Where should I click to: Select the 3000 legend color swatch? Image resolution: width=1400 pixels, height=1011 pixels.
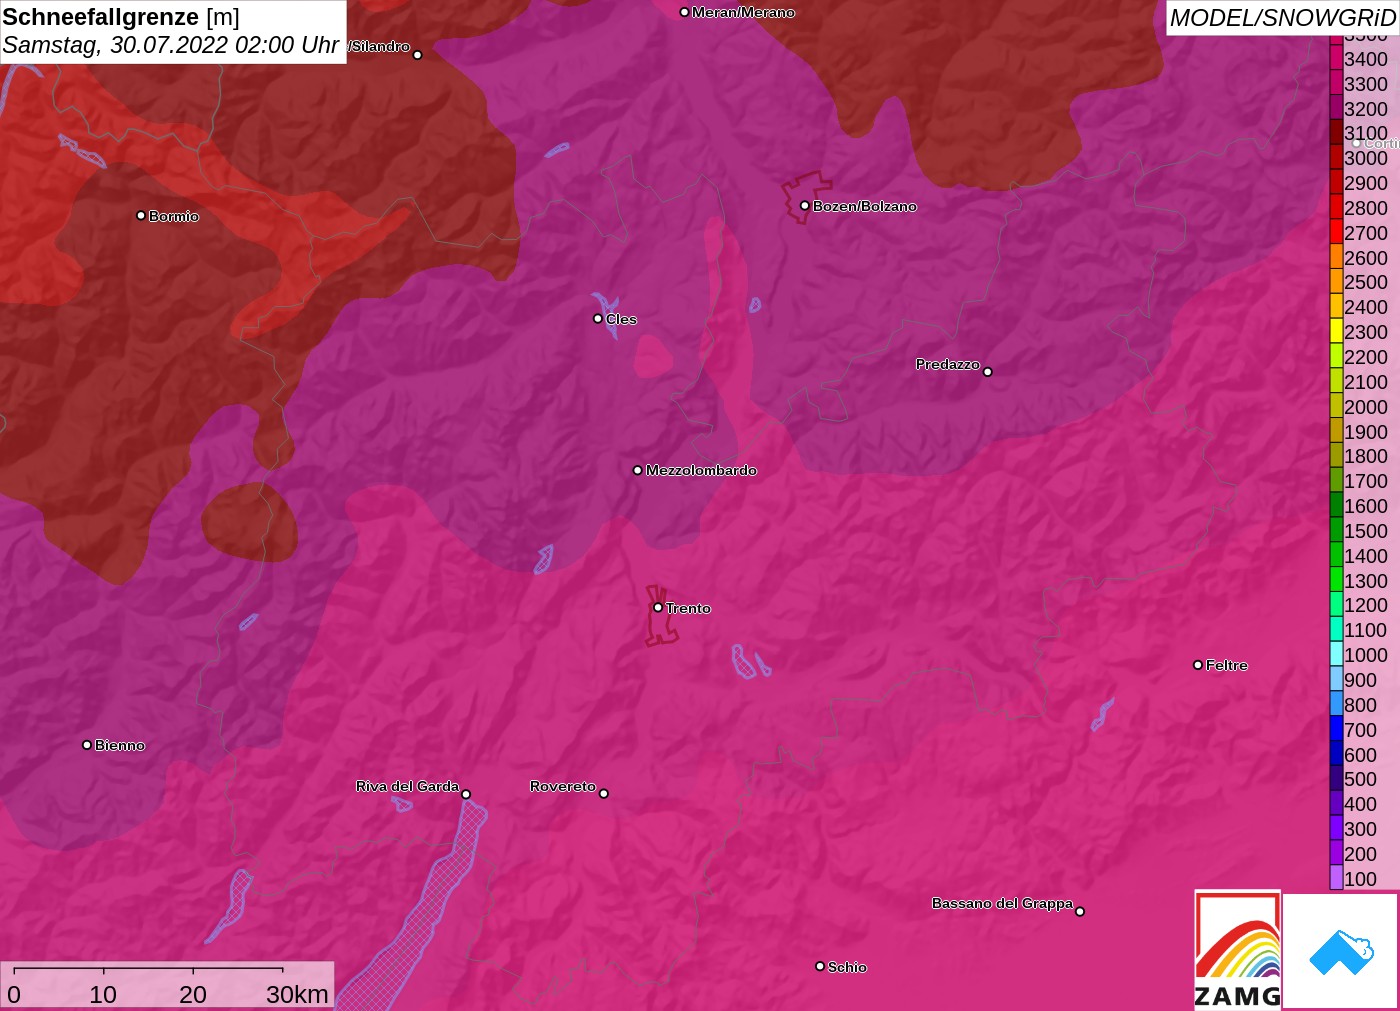coord(1336,157)
